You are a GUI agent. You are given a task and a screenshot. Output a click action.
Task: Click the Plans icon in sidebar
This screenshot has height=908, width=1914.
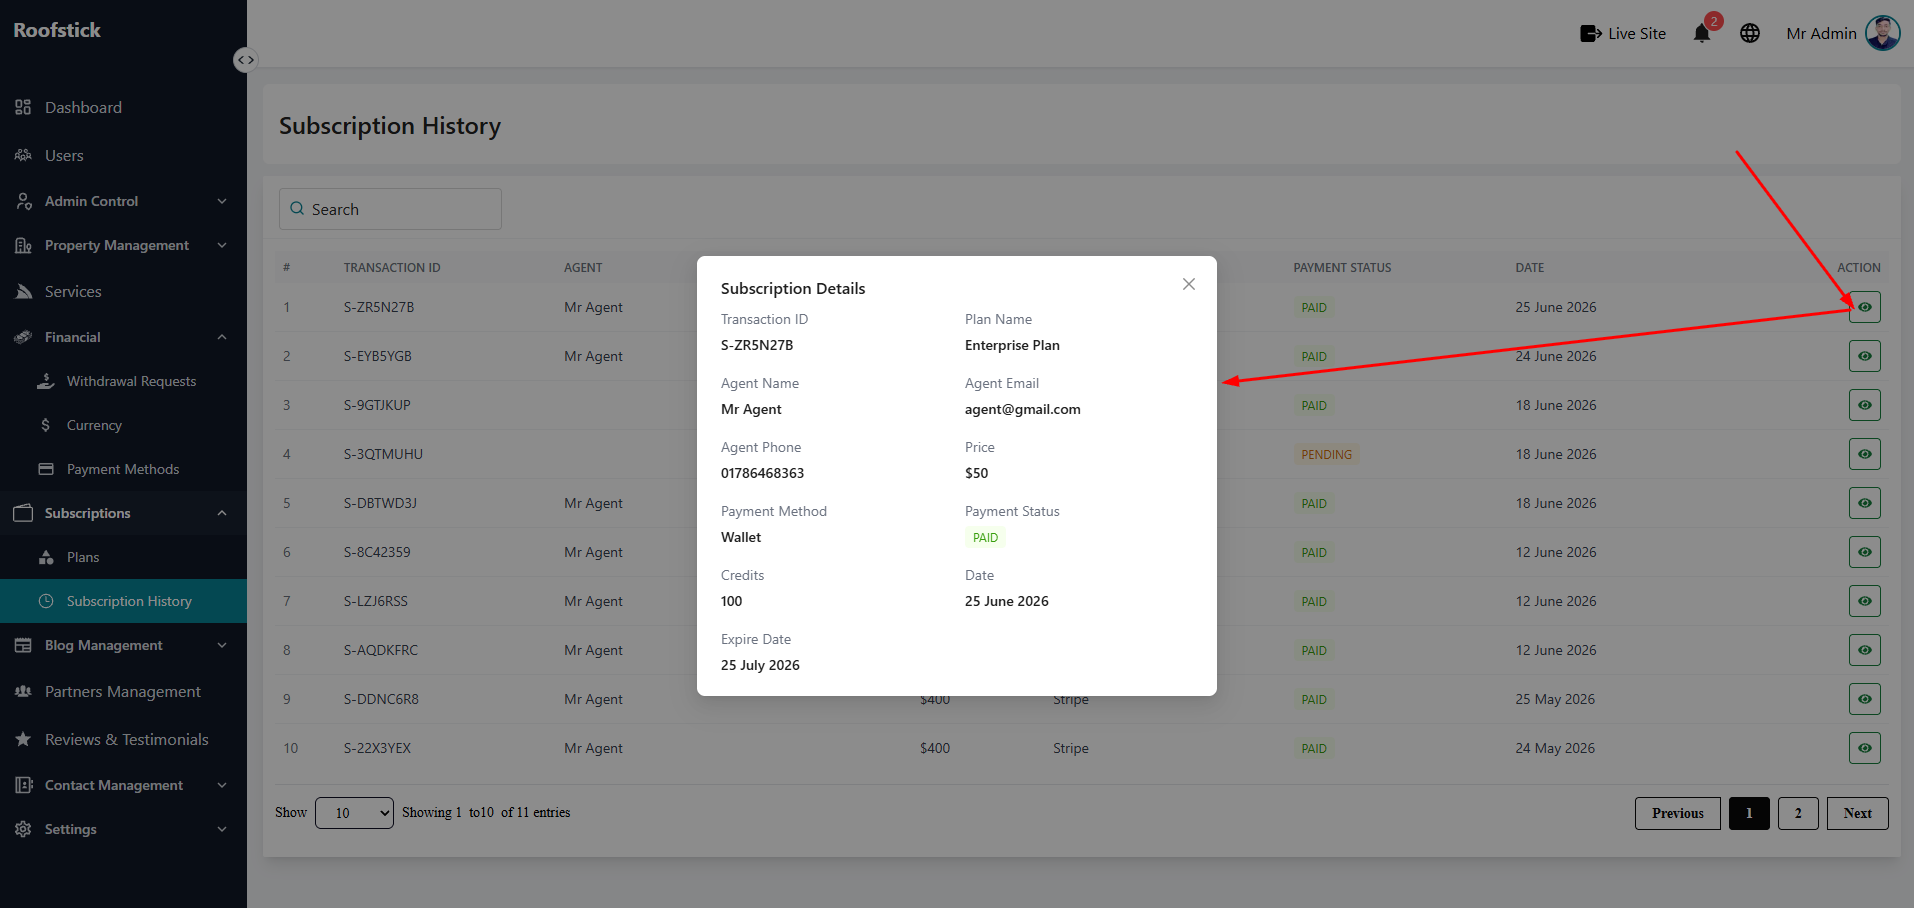(46, 557)
